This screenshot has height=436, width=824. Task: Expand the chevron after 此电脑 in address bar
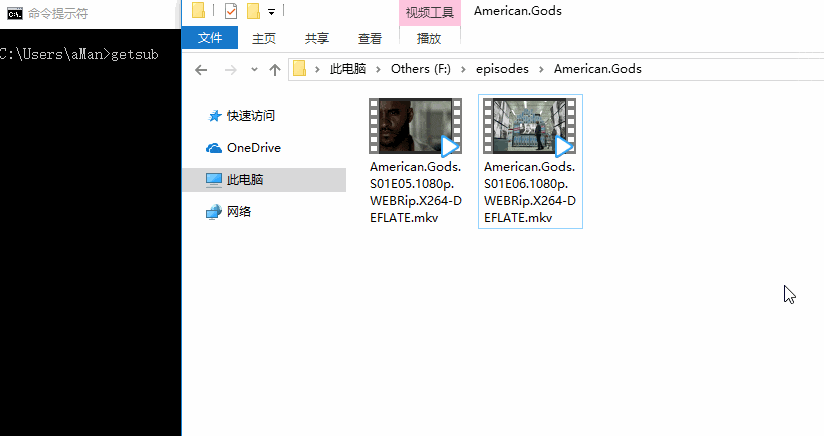[x=378, y=69]
